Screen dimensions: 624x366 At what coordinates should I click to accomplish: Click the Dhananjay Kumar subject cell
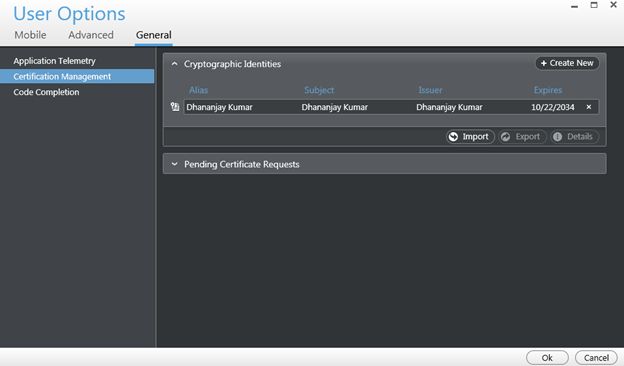pyautogui.click(x=334, y=107)
